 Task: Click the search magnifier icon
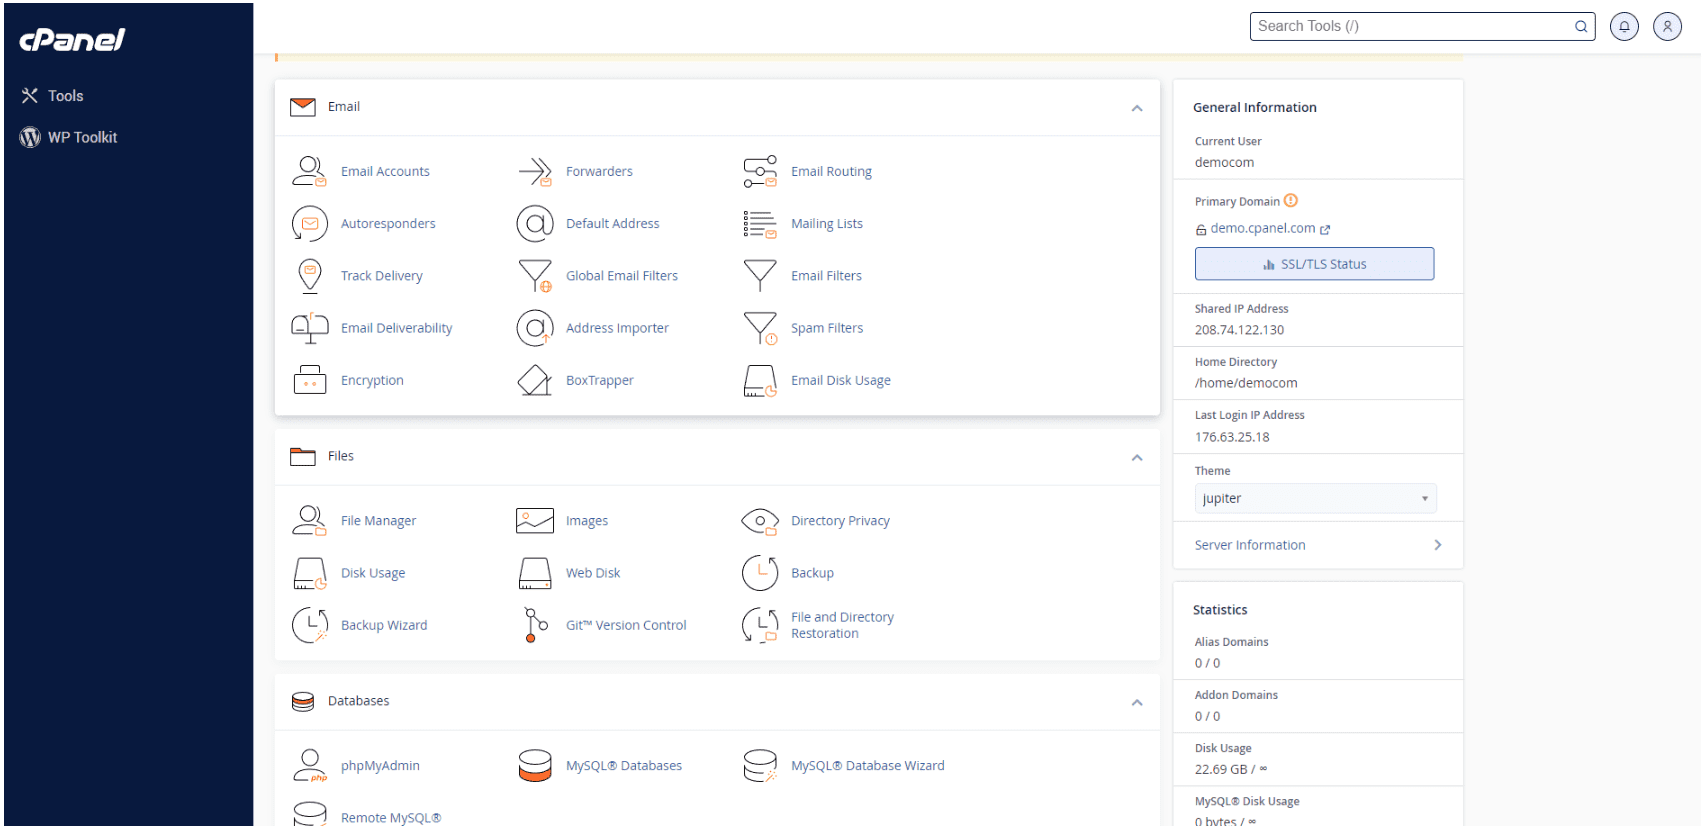click(1581, 27)
